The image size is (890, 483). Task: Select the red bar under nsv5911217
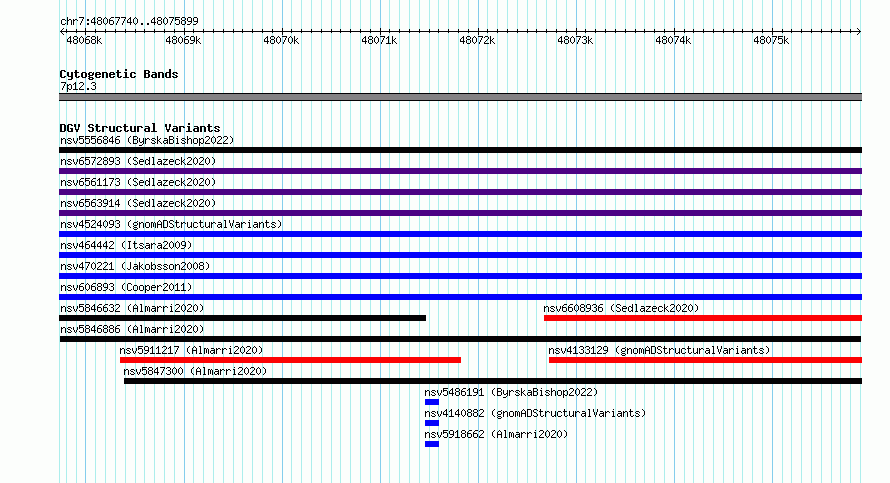point(291,360)
